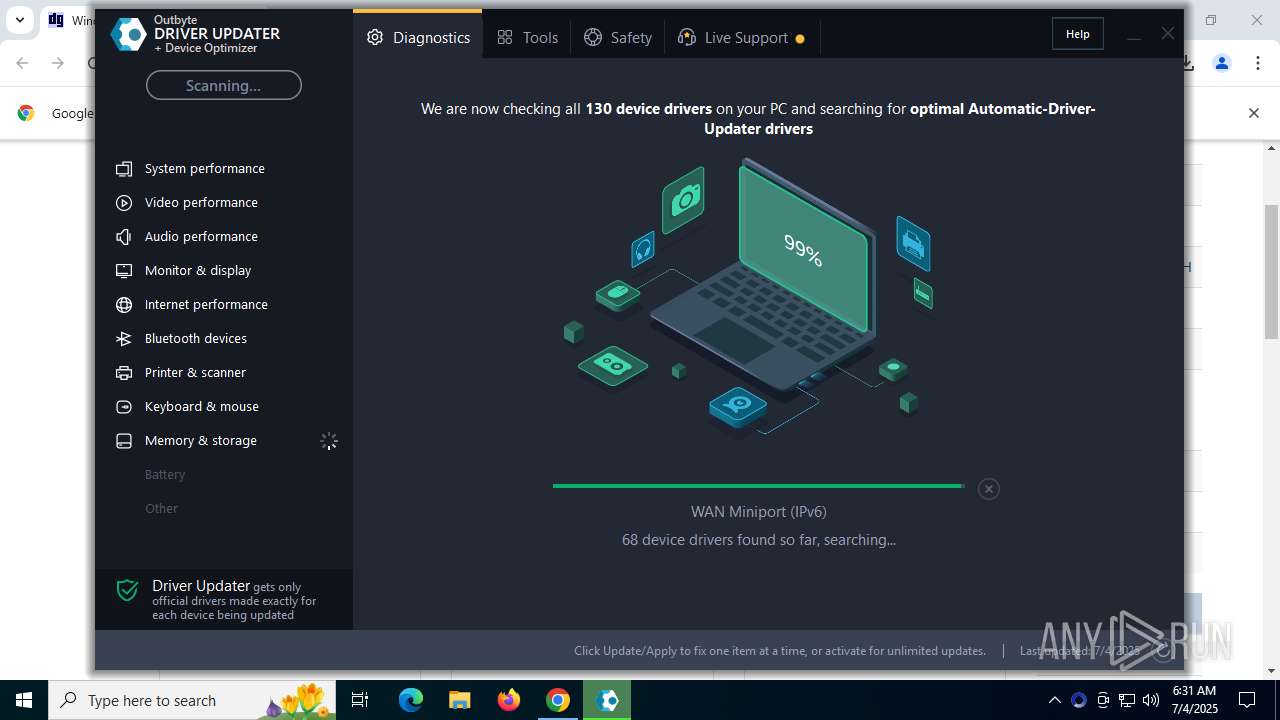Select the Internet performance globe icon
Screen dimensions: 1280x720
tap(124, 305)
